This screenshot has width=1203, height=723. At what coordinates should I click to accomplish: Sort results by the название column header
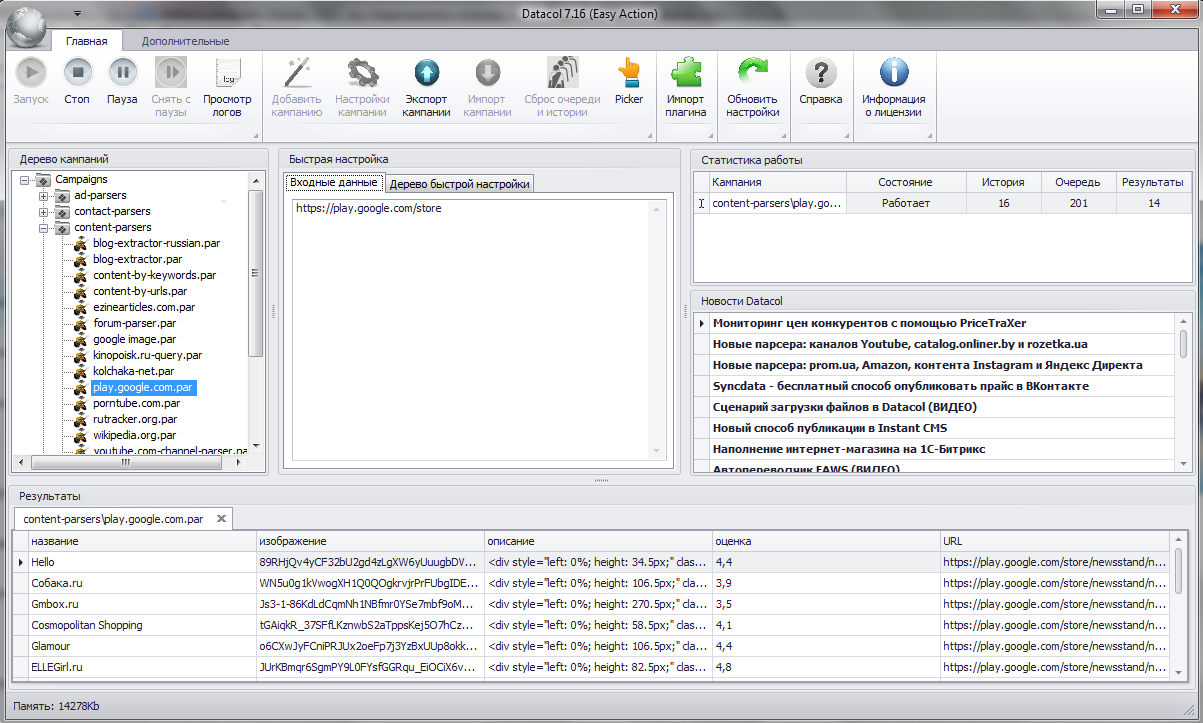[x=141, y=541]
